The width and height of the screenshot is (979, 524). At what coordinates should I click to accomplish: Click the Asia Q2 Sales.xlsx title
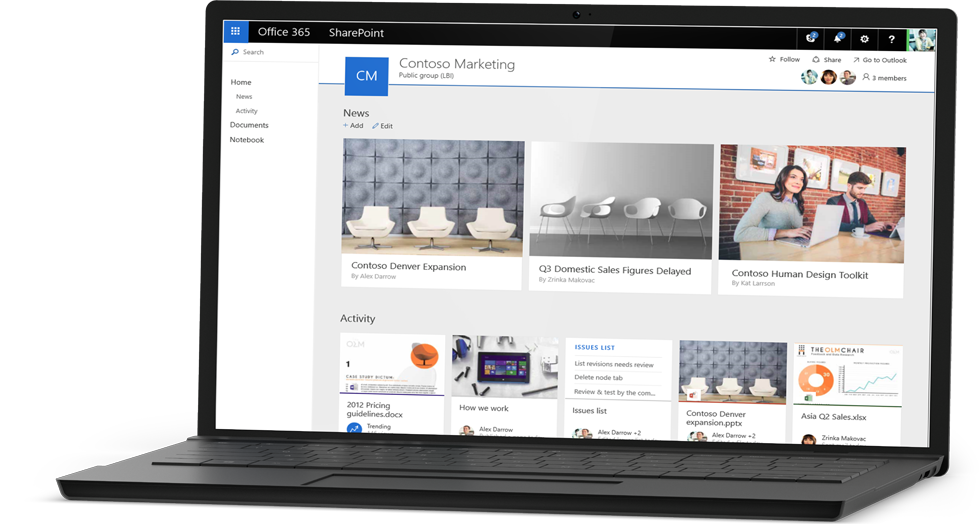[x=834, y=416]
